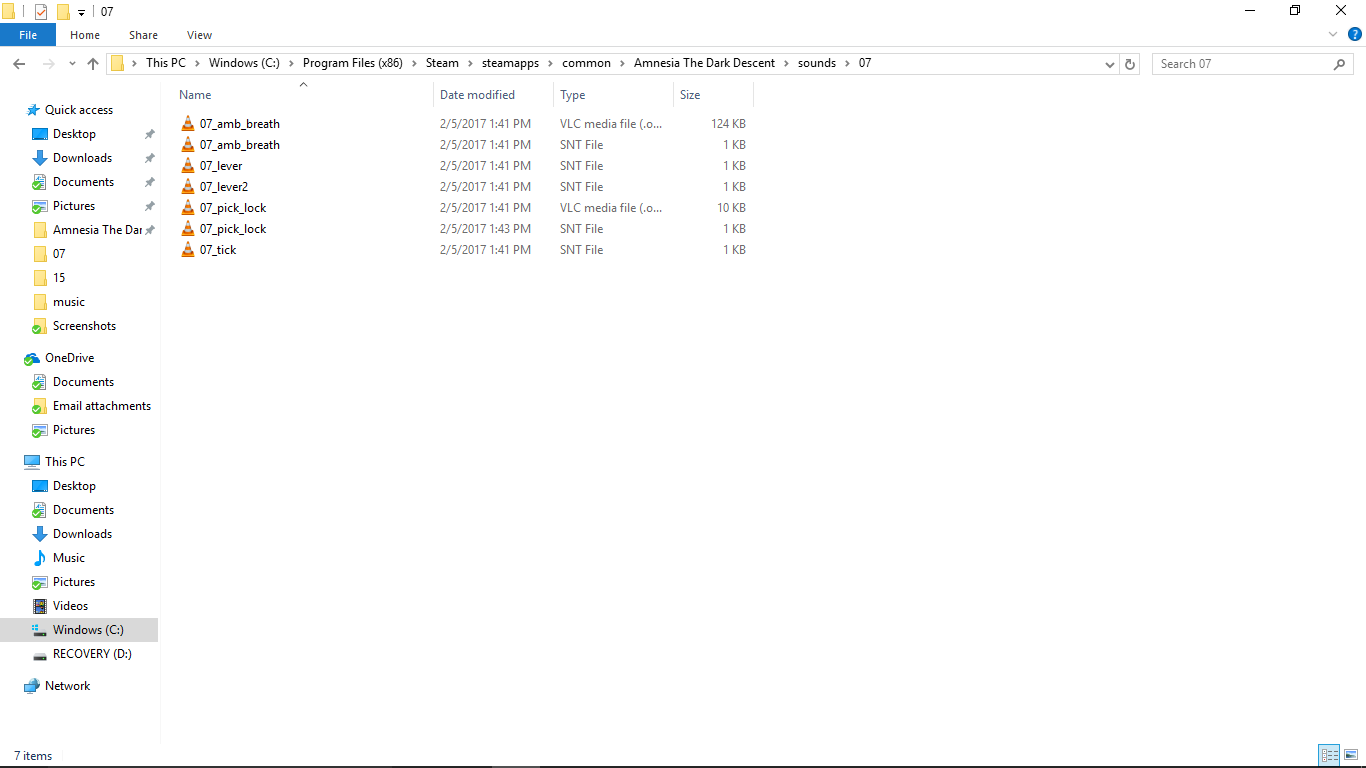Open Quick Access Toolbar customize dropdown
The width and height of the screenshot is (1366, 768).
click(x=81, y=12)
